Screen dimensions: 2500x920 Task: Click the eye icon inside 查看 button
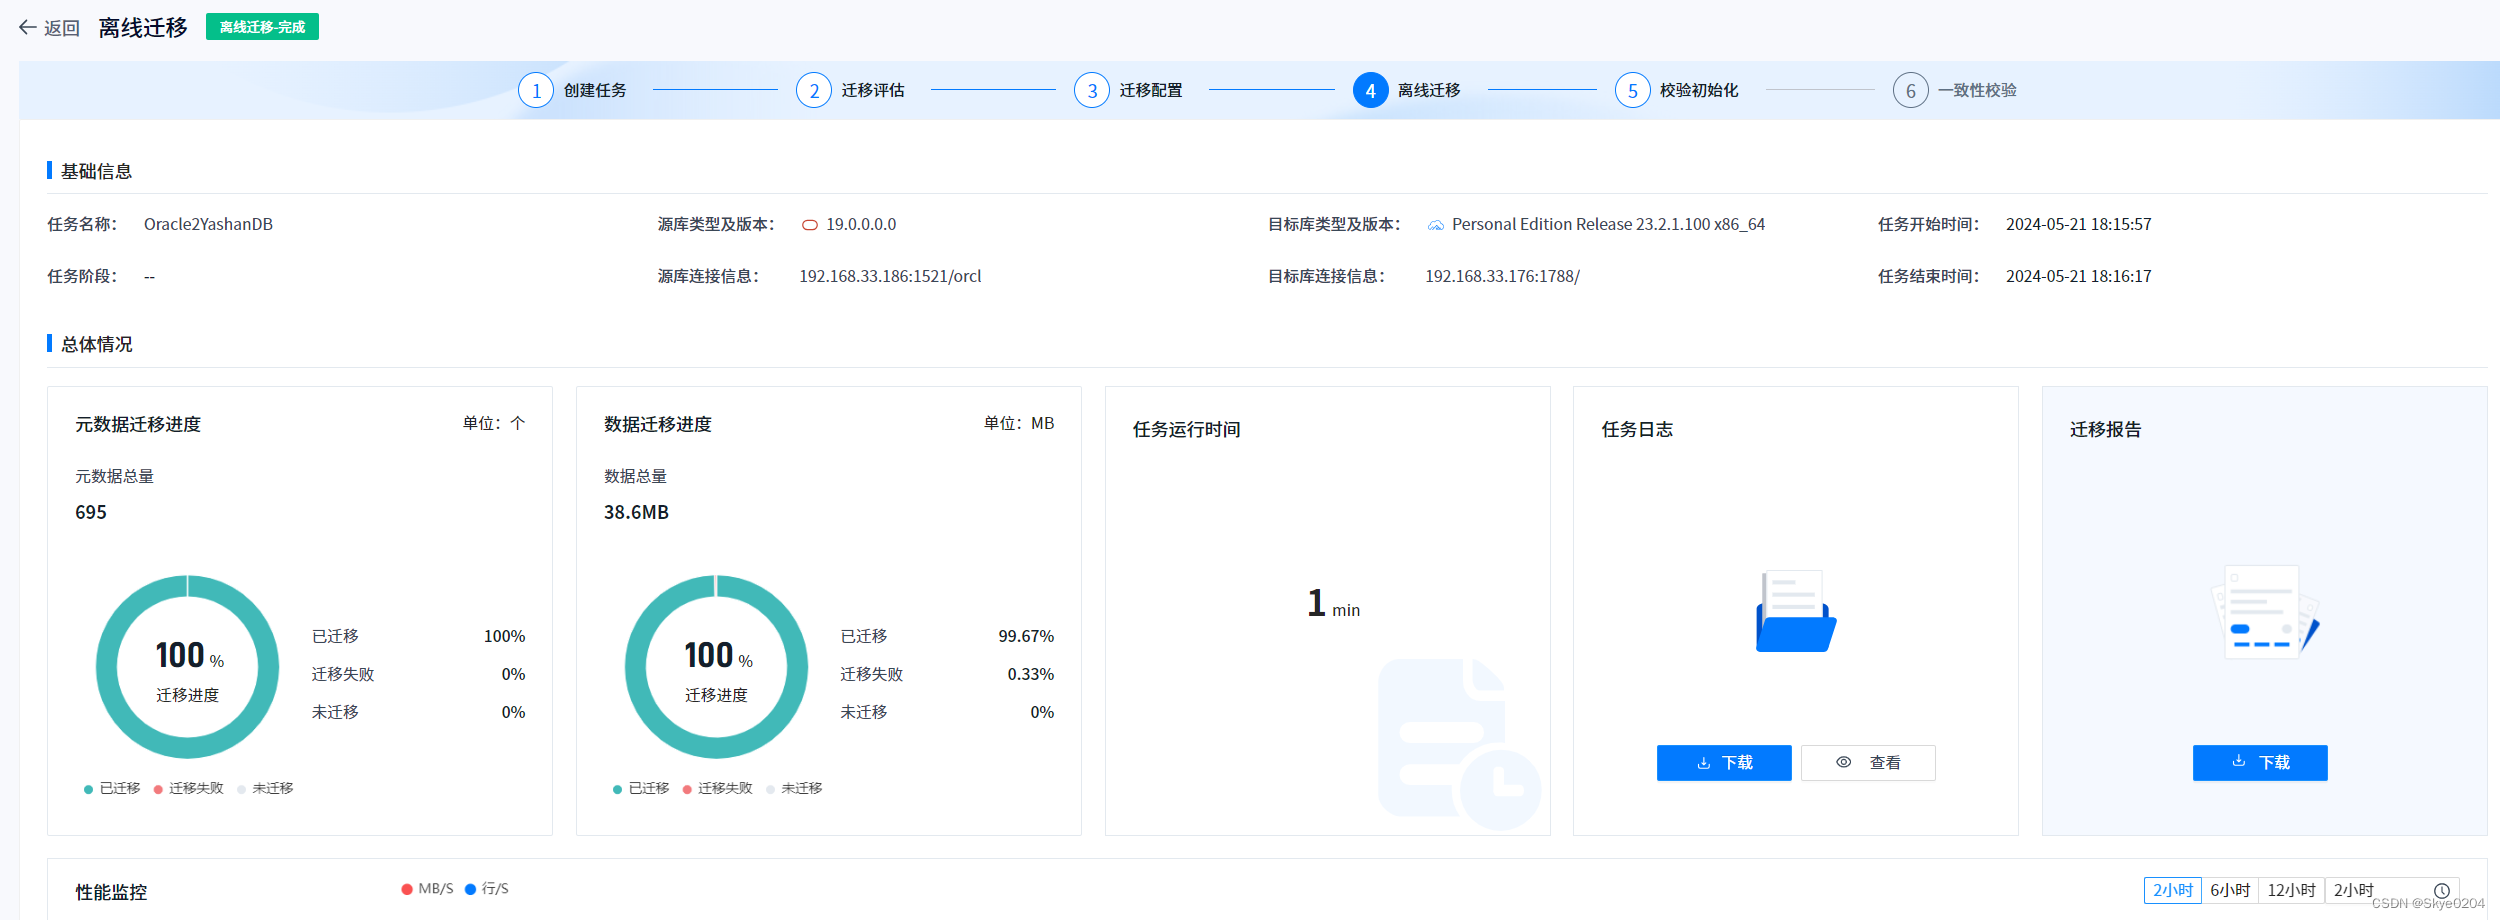coord(1842,762)
